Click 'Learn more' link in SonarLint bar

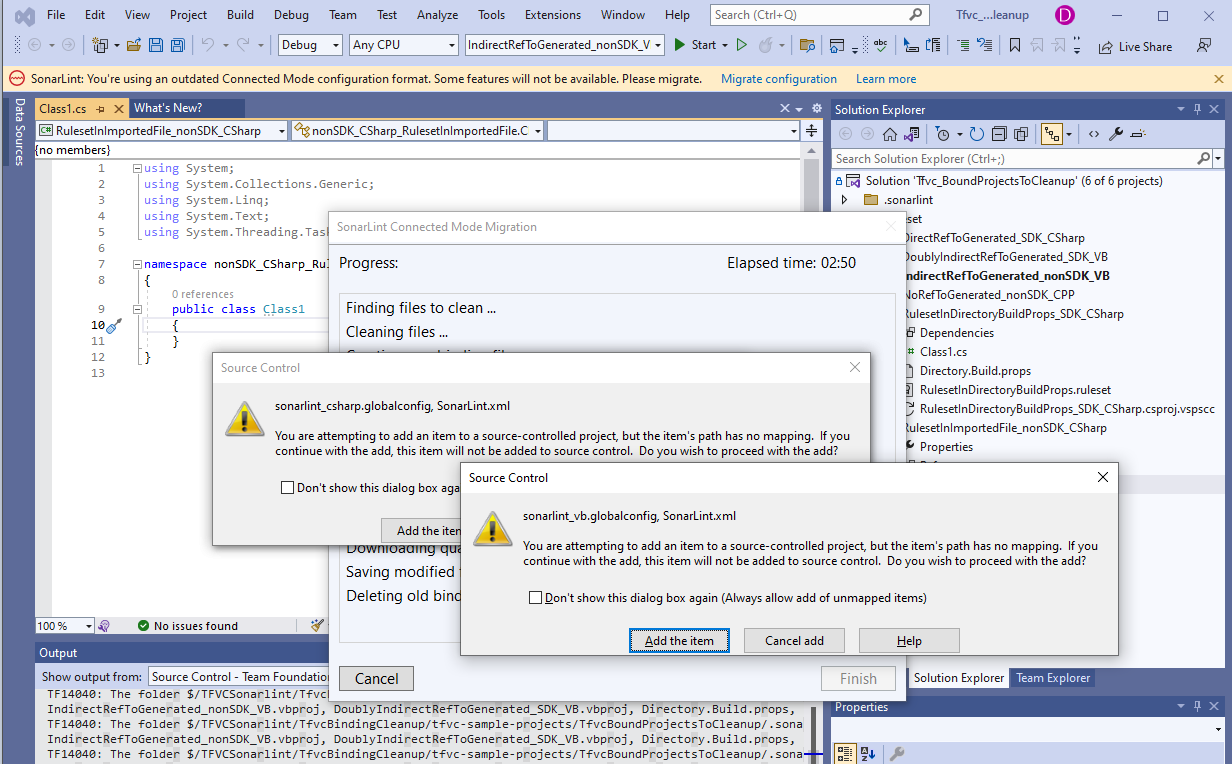(886, 79)
